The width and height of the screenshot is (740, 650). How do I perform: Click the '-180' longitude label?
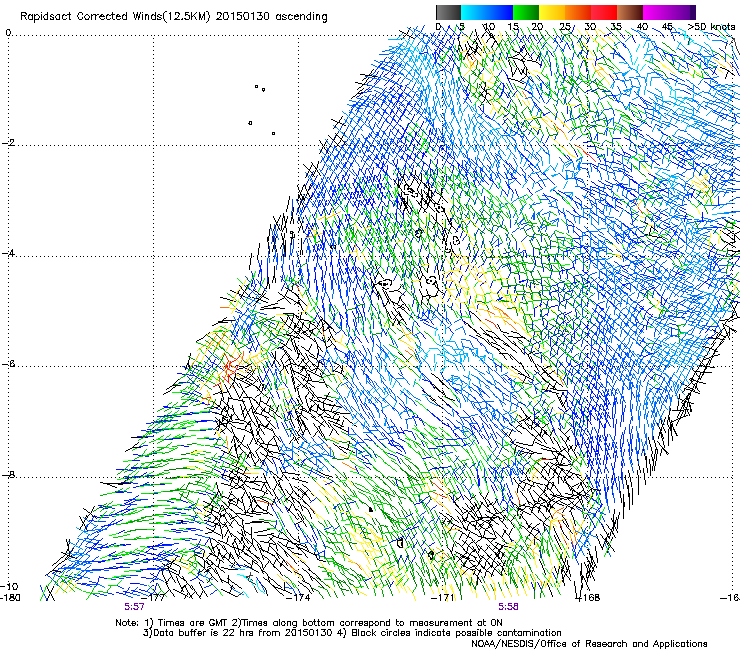pyautogui.click(x=10, y=598)
